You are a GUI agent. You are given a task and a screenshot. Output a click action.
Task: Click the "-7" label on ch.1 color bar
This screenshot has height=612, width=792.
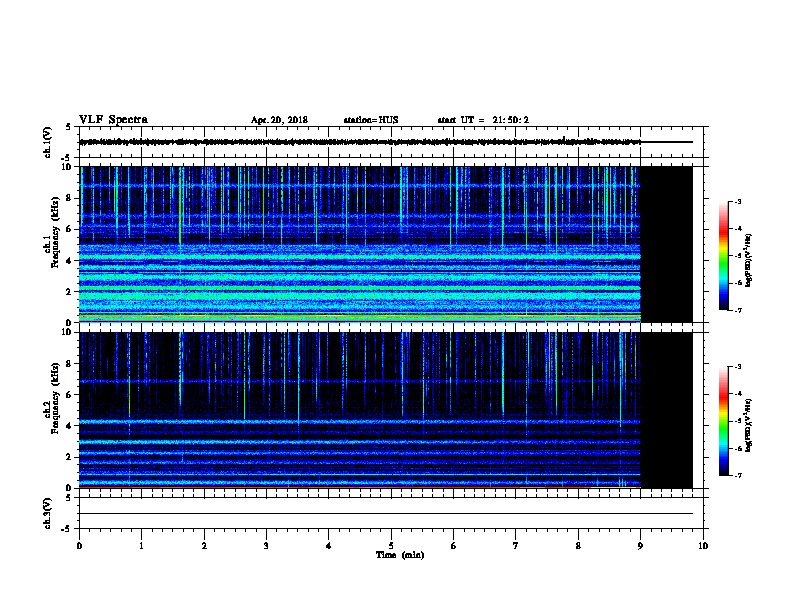pos(738,310)
